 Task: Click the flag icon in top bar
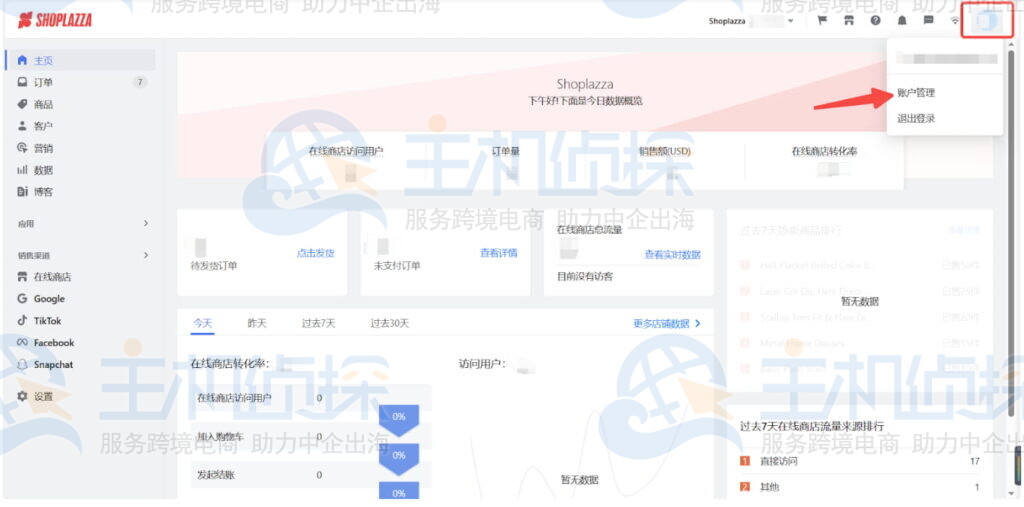tap(822, 20)
